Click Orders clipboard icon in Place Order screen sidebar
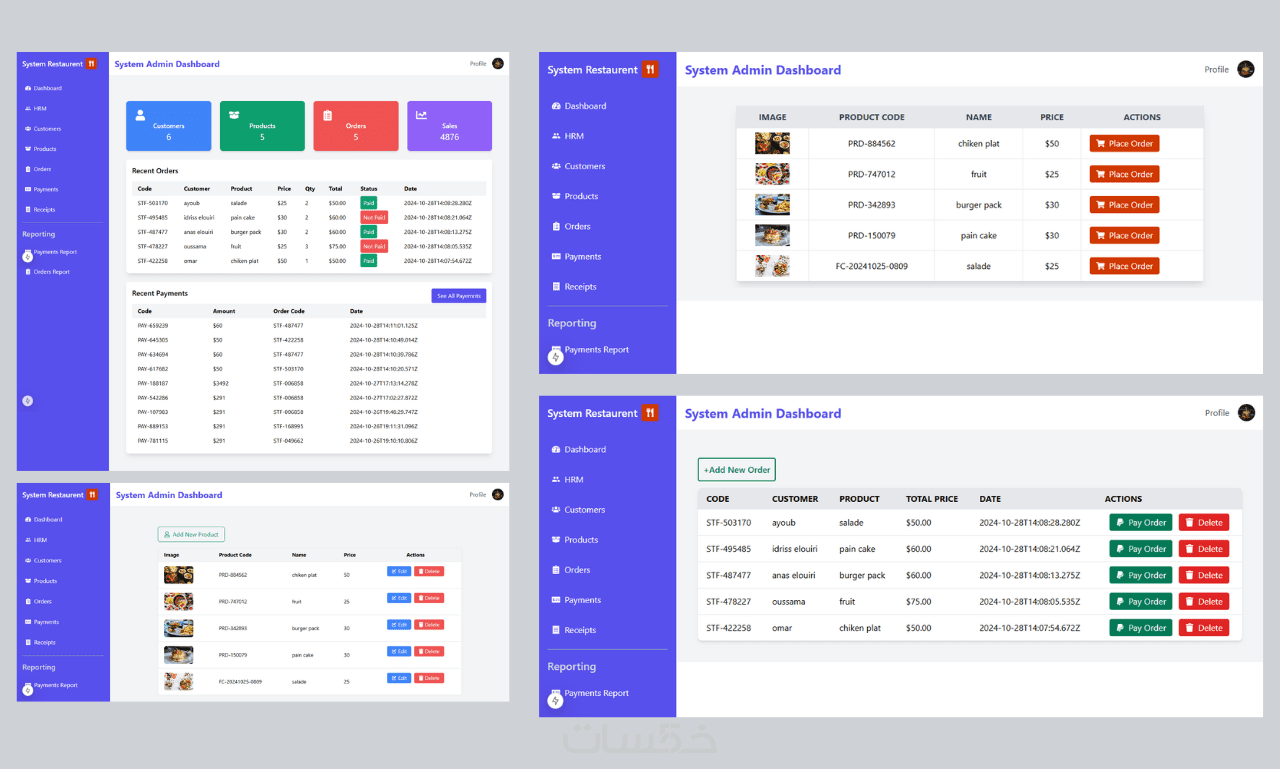 coord(556,226)
